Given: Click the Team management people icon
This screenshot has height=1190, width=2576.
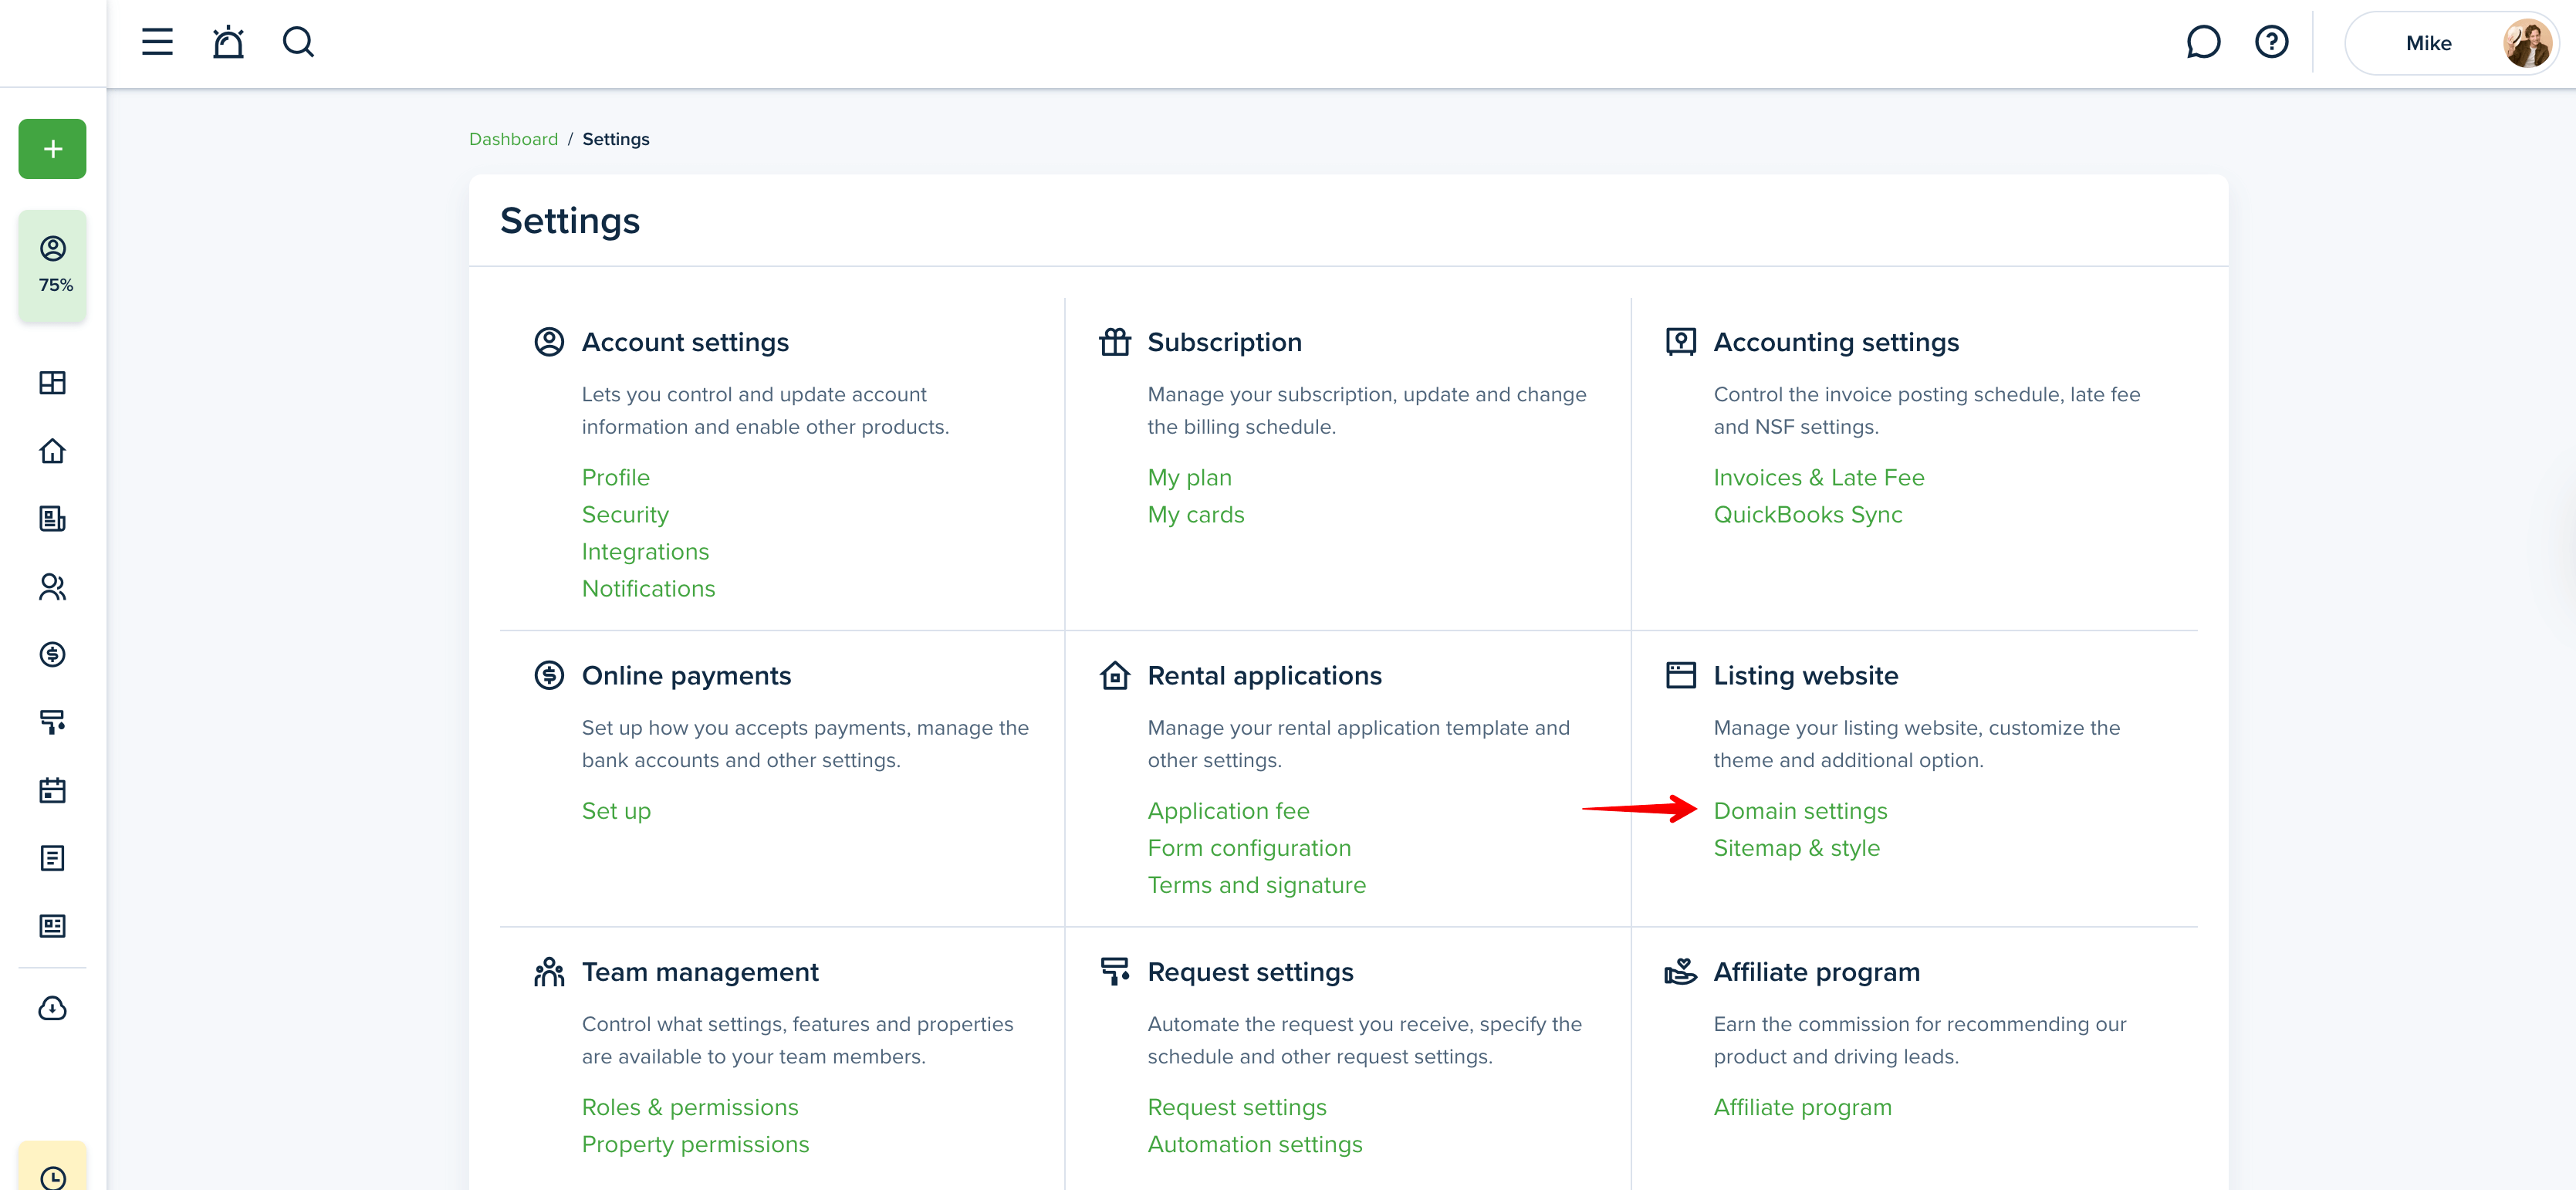Looking at the screenshot, I should (549, 972).
